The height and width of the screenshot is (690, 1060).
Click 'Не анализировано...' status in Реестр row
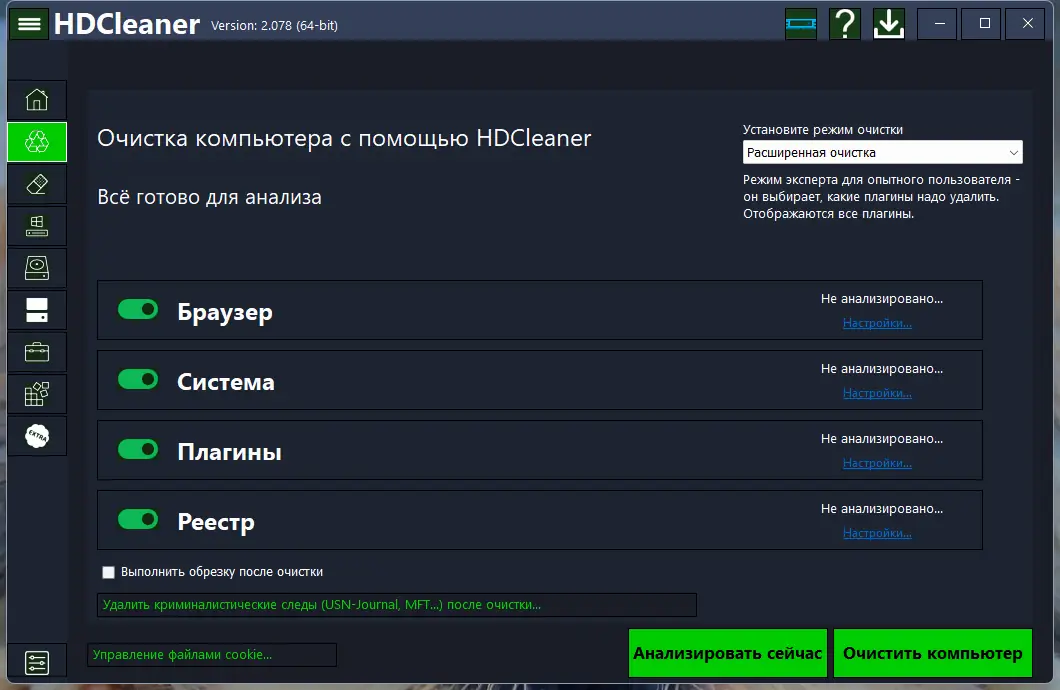pyautogui.click(x=882, y=509)
